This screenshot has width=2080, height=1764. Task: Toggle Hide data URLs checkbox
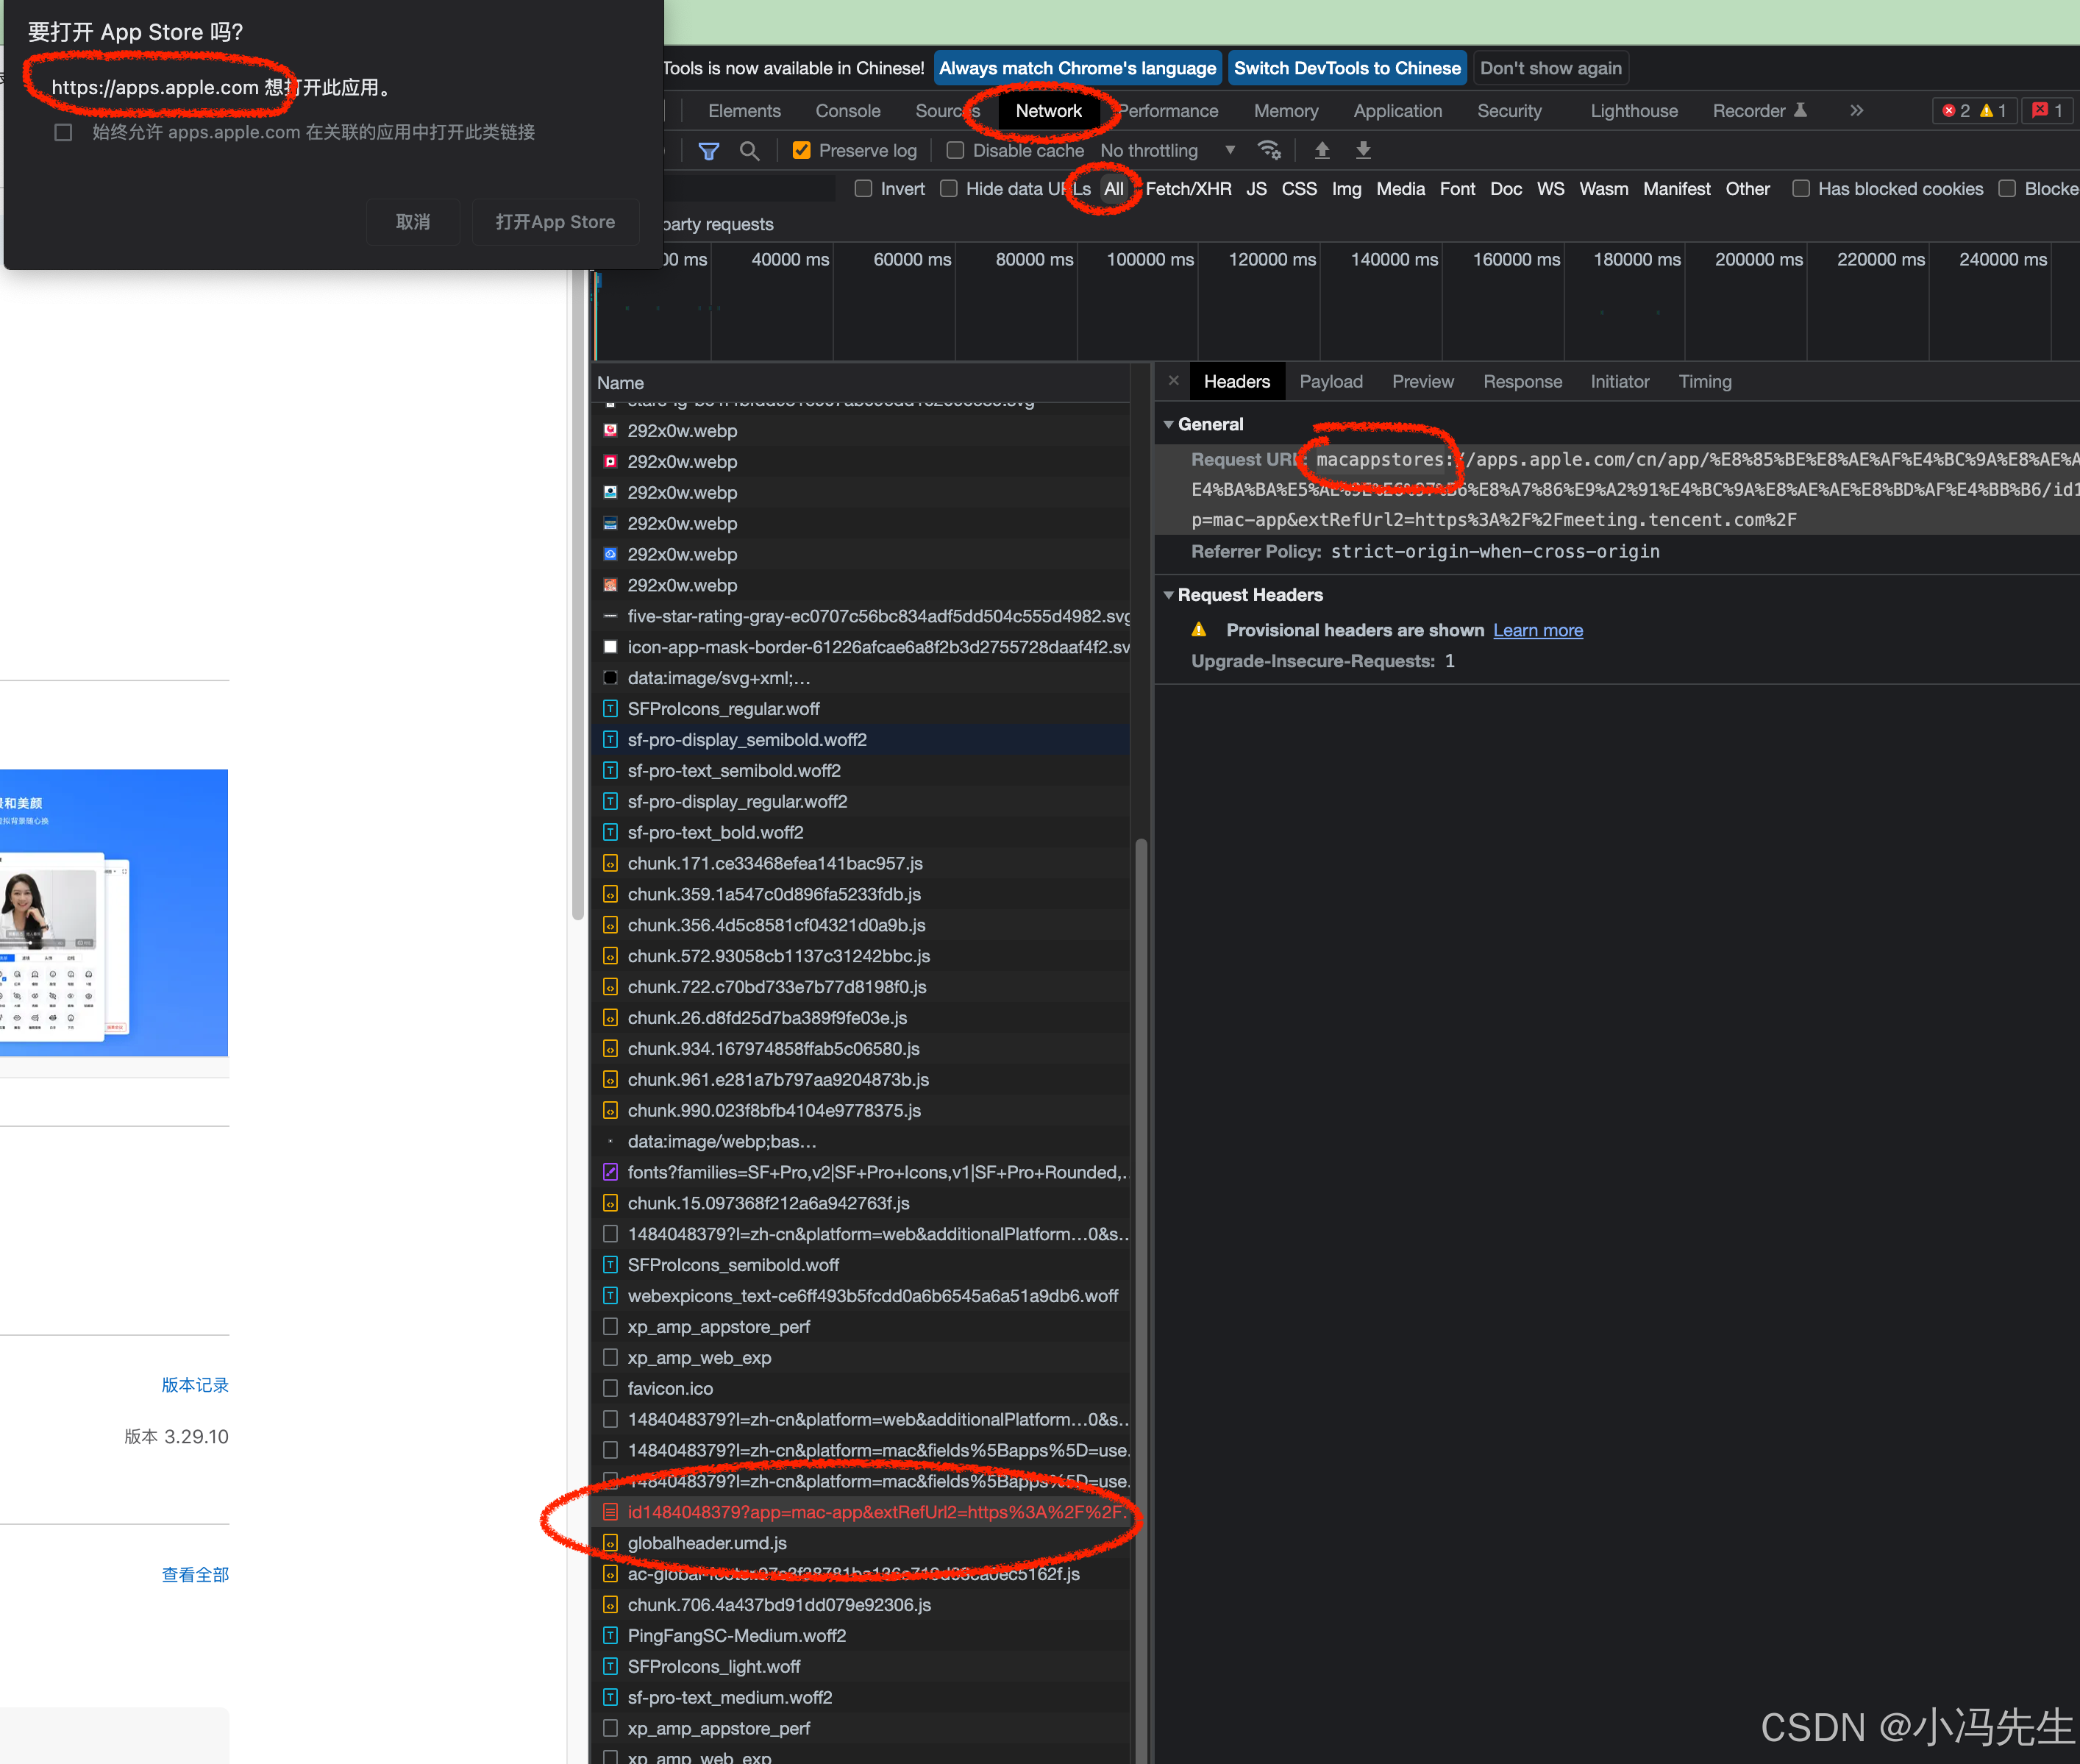click(x=949, y=189)
